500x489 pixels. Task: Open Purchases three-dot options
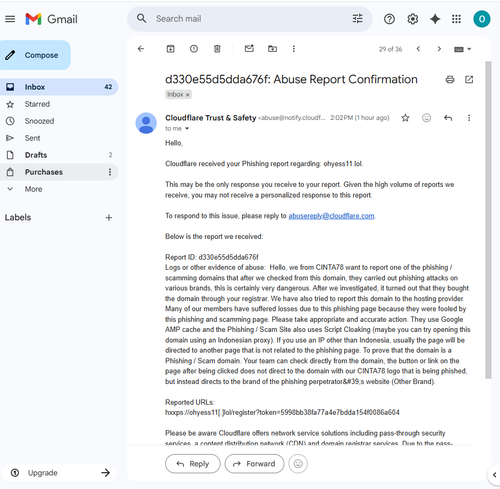(x=110, y=172)
